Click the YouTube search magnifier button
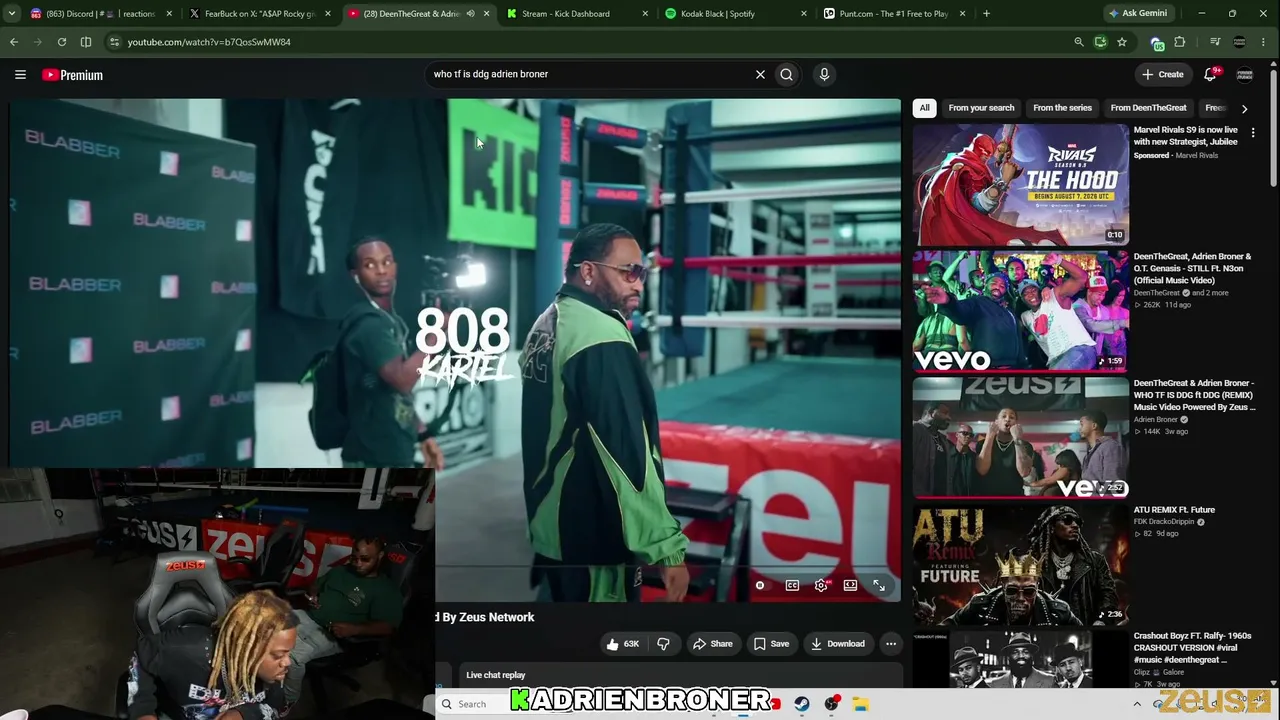Screen dimensions: 1280x720 pos(787,74)
